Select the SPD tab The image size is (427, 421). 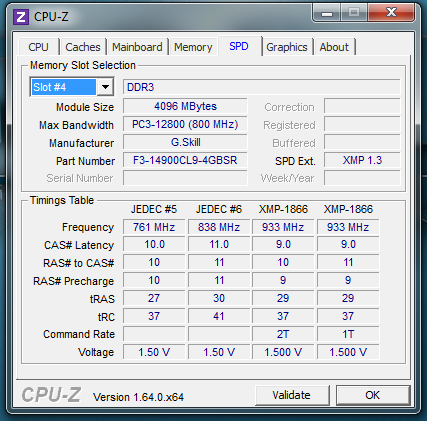click(x=239, y=46)
